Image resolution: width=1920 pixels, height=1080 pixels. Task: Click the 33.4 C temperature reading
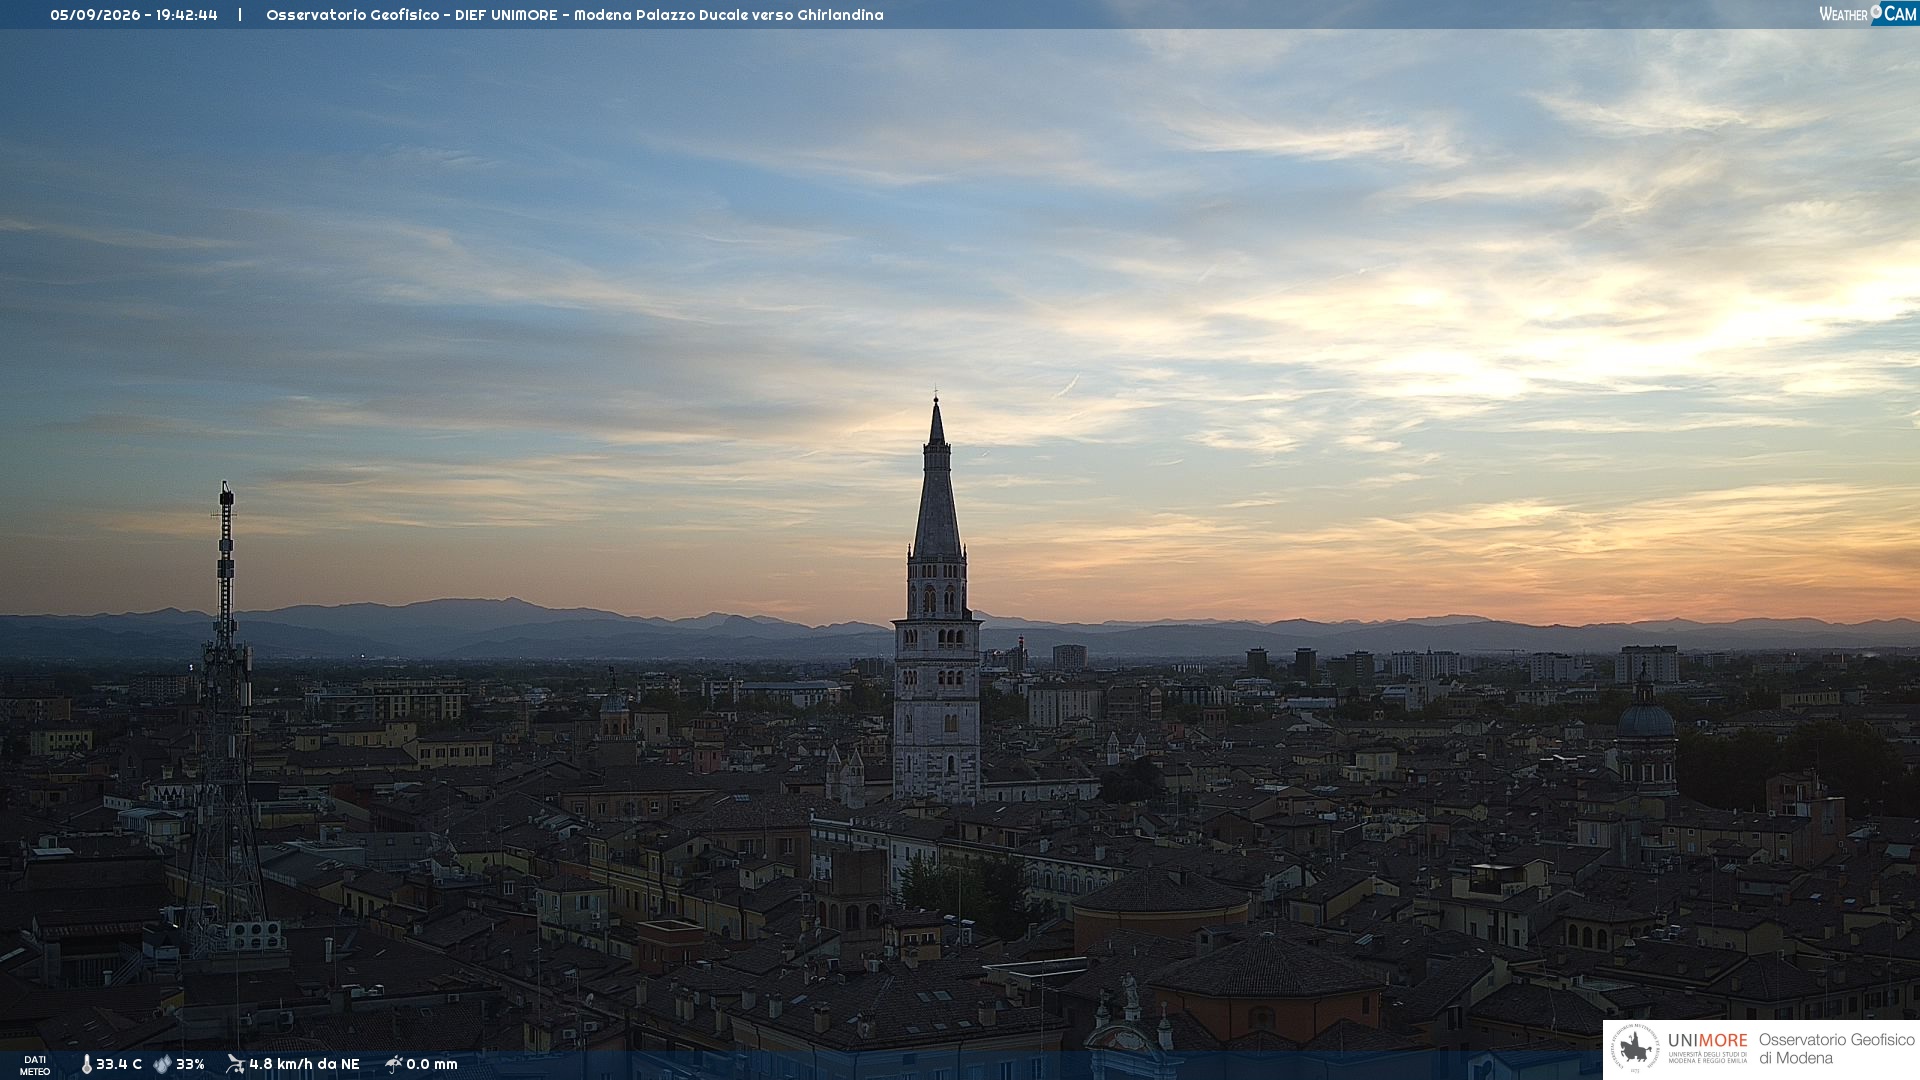click(119, 1065)
